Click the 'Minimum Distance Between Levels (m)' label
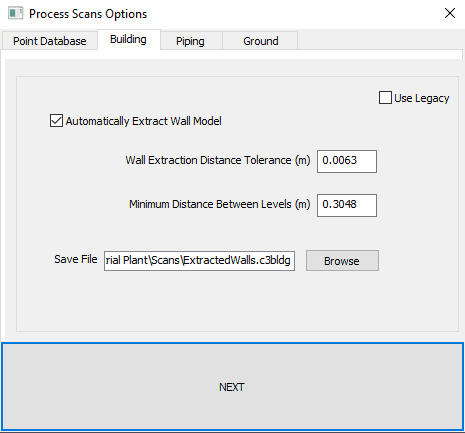The image size is (465, 433). tap(220, 204)
